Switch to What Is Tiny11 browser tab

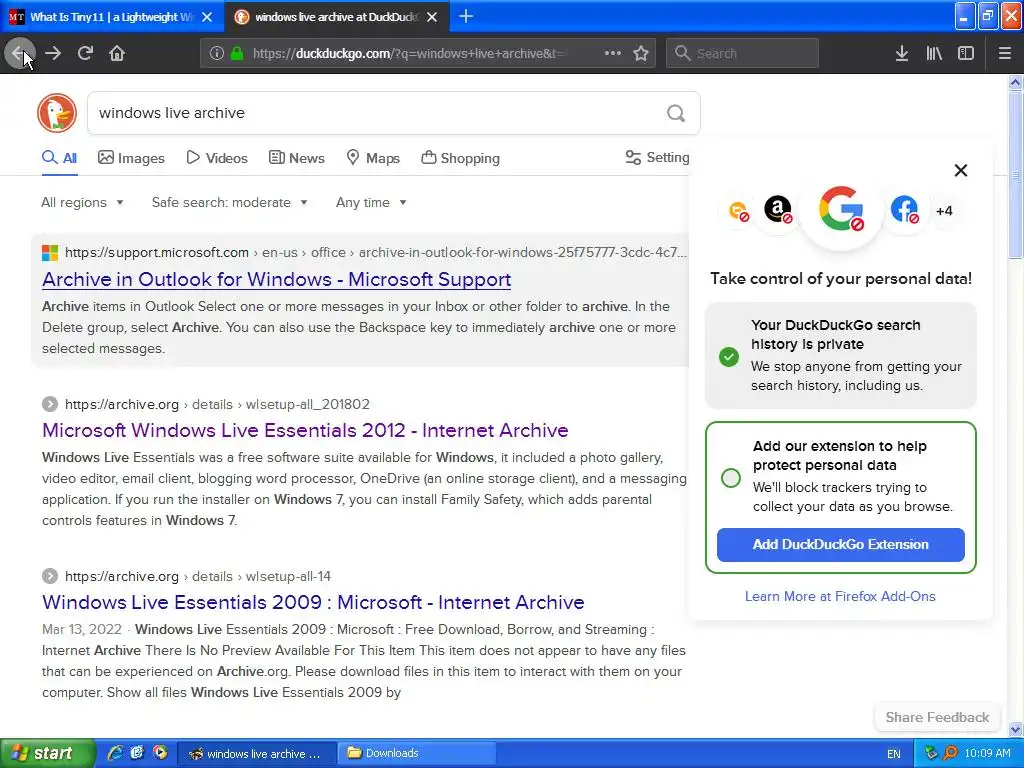pos(112,17)
